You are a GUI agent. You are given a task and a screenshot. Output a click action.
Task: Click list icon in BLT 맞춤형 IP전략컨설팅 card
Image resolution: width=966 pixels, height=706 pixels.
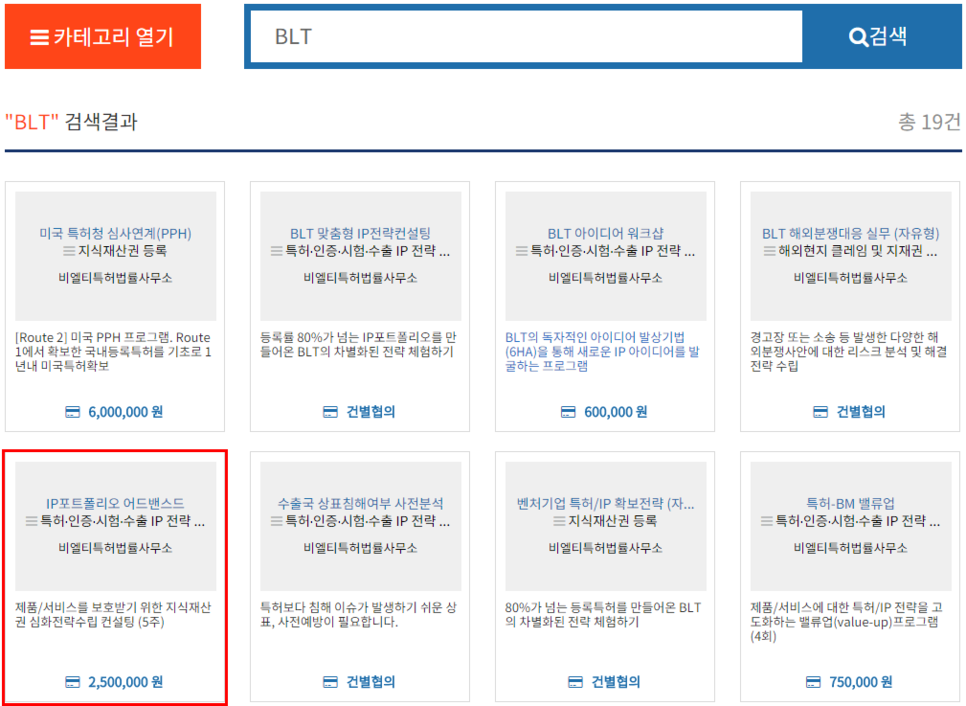276,251
